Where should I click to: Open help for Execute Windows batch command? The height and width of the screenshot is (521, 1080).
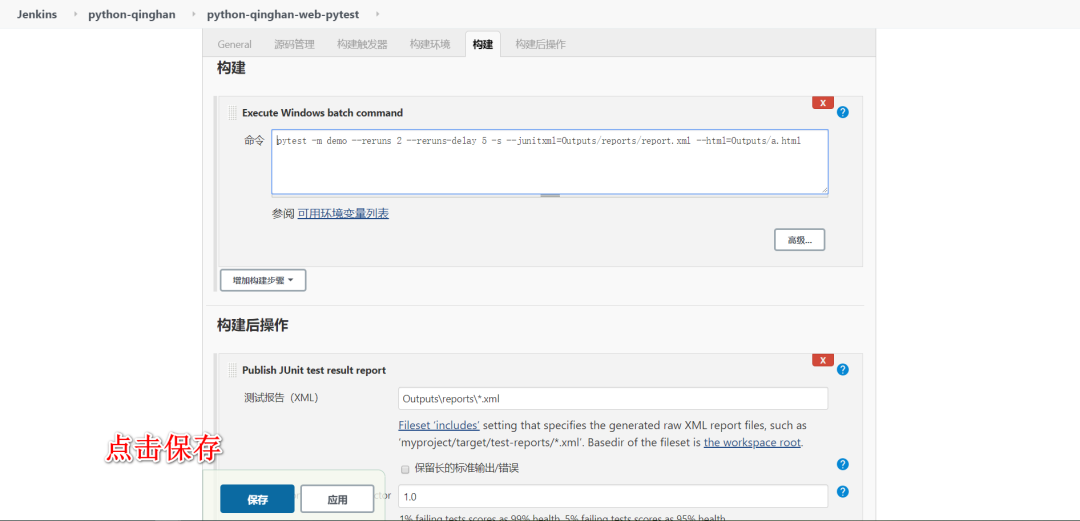point(842,112)
